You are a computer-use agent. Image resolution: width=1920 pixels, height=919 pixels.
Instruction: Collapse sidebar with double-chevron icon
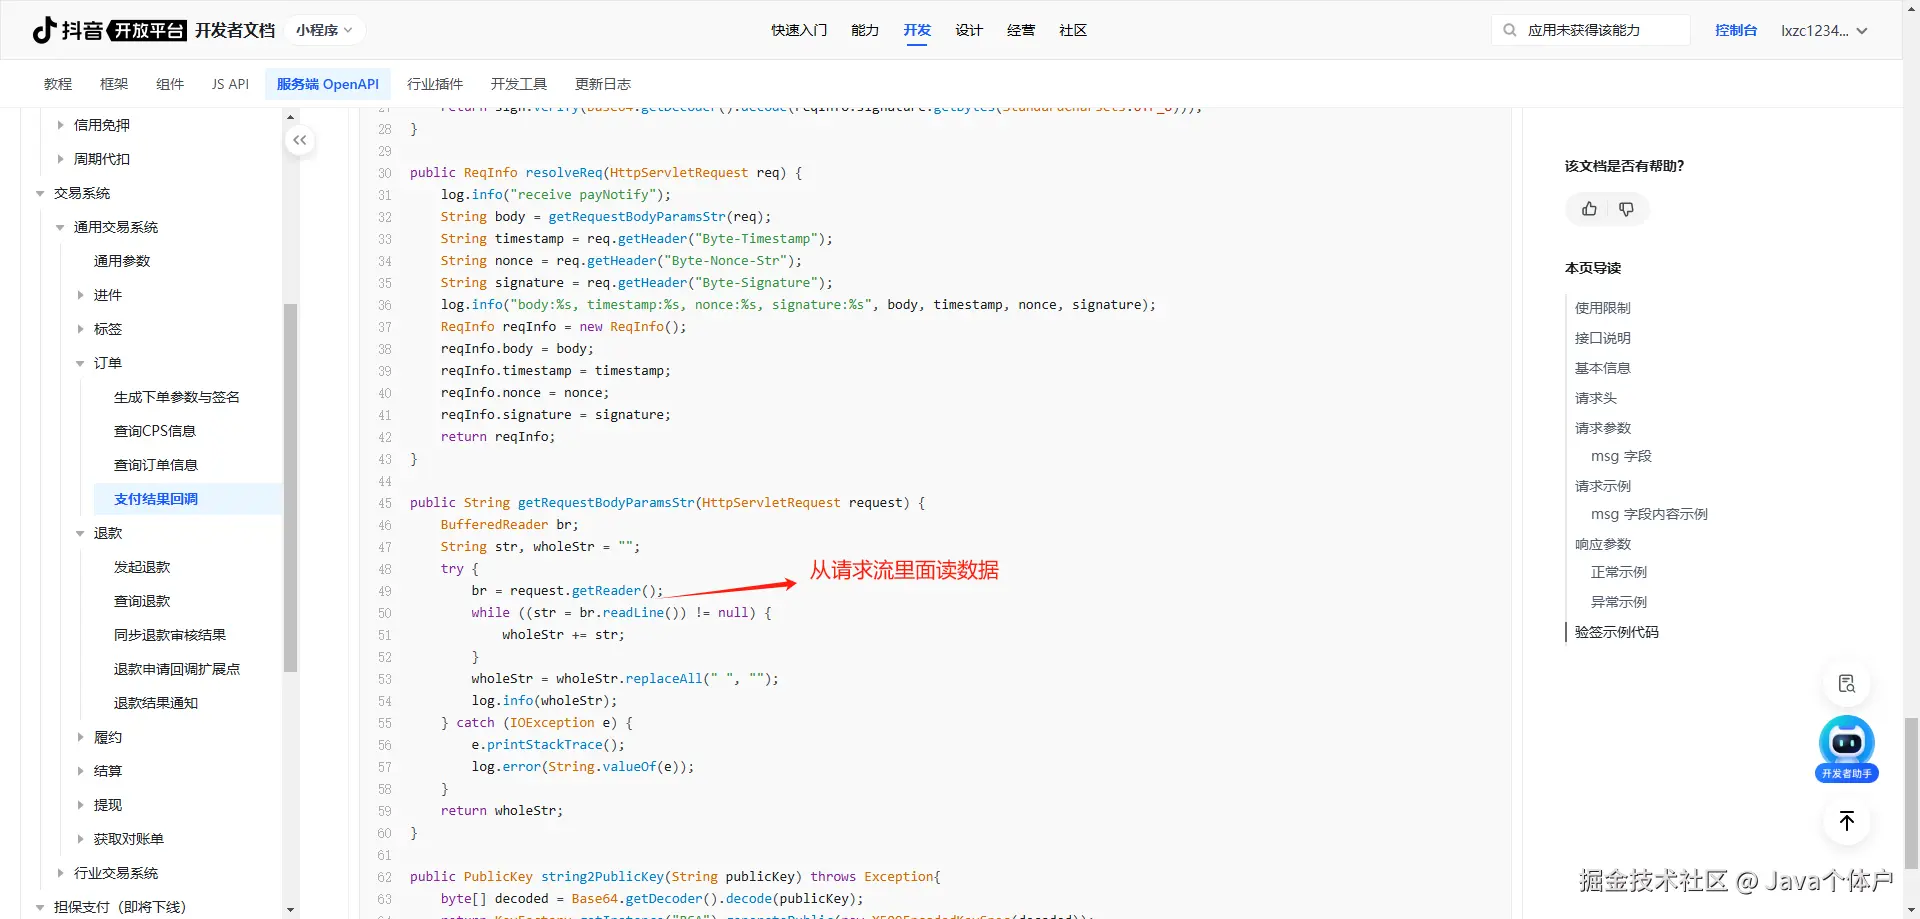tap(300, 140)
